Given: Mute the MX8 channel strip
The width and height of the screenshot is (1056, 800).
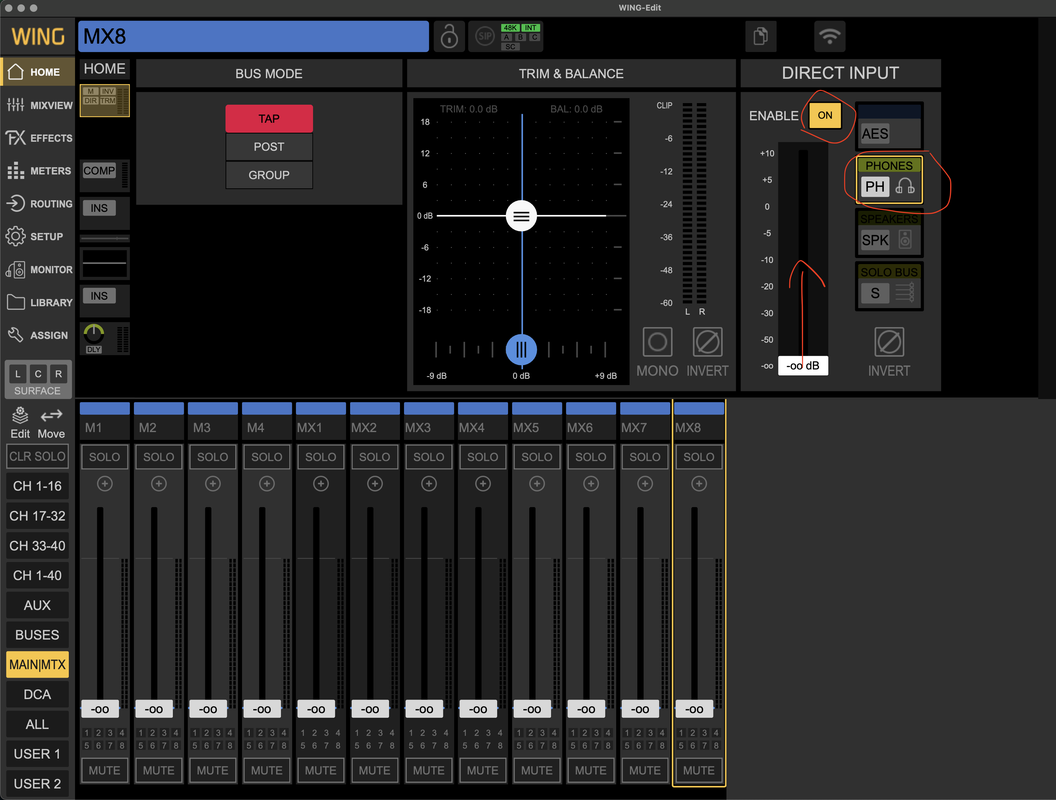Looking at the screenshot, I should click(x=699, y=770).
